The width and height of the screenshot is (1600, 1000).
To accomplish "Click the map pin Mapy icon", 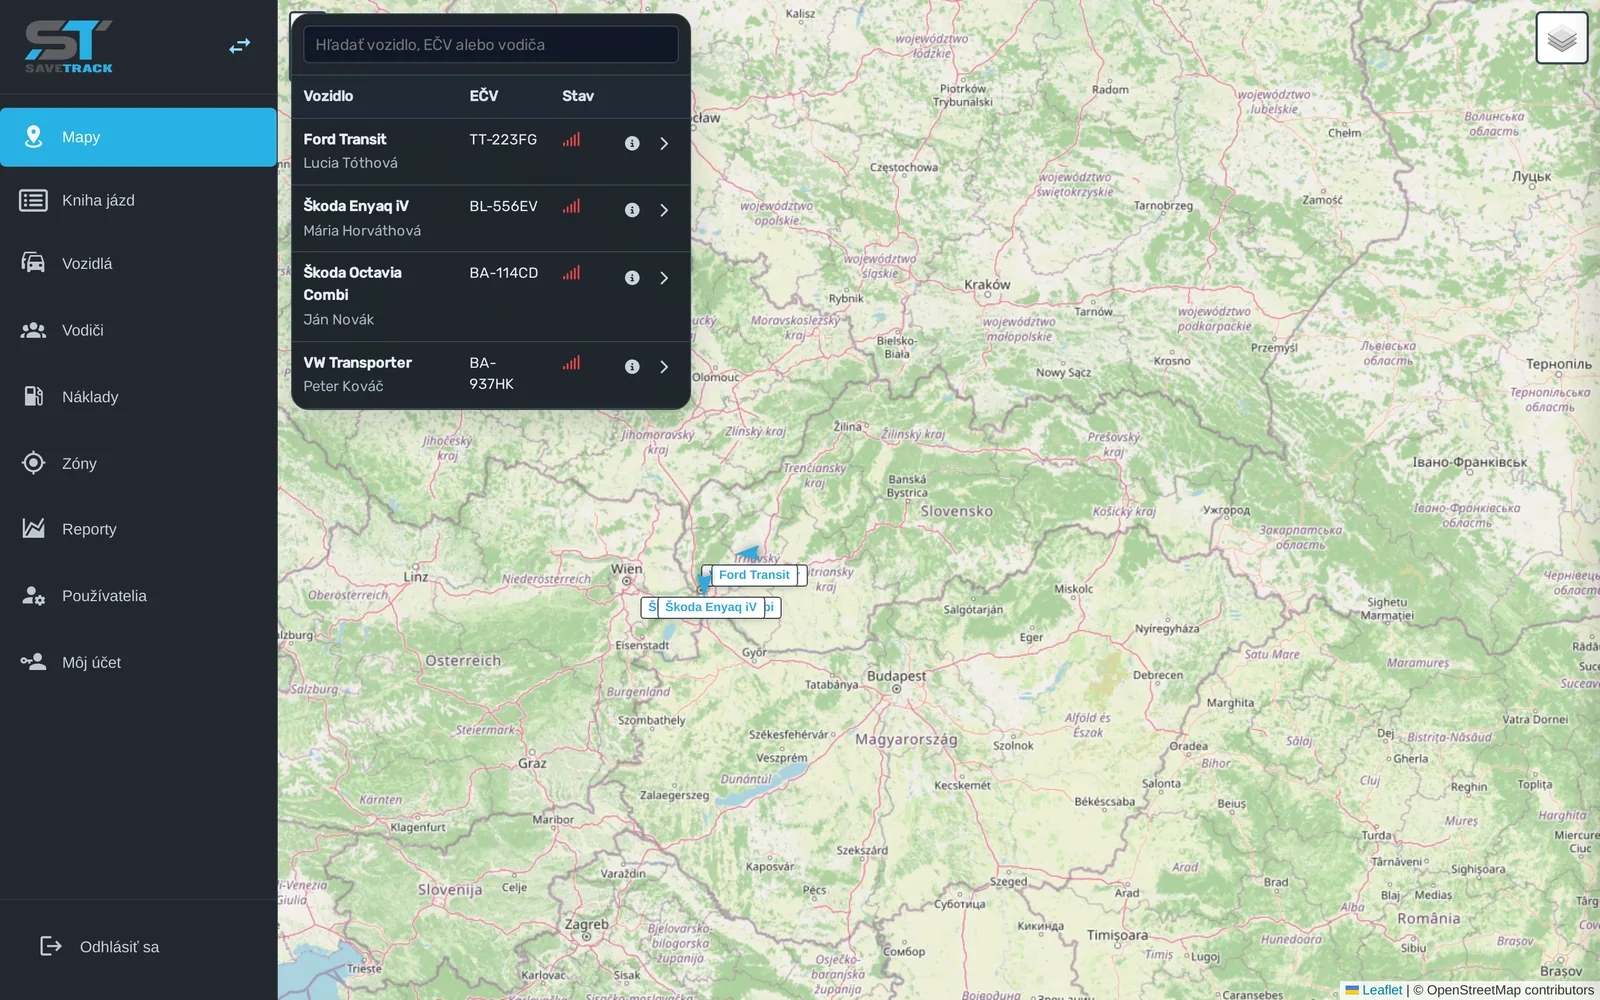I will click(x=33, y=137).
